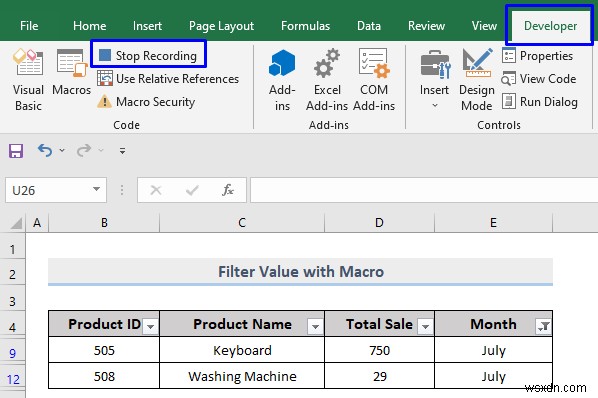Screen dimensions: 598x398
Task: Select the Developer tab
Action: tap(550, 26)
